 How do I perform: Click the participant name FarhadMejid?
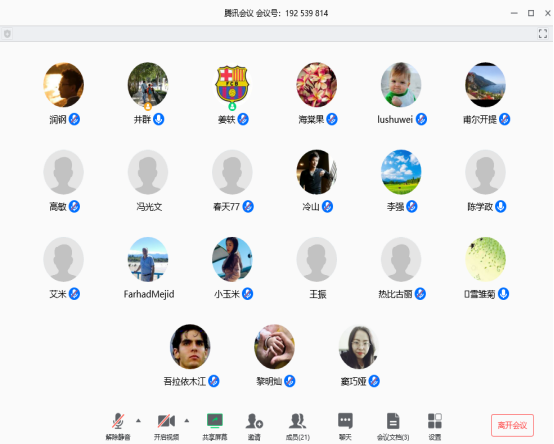click(x=149, y=294)
